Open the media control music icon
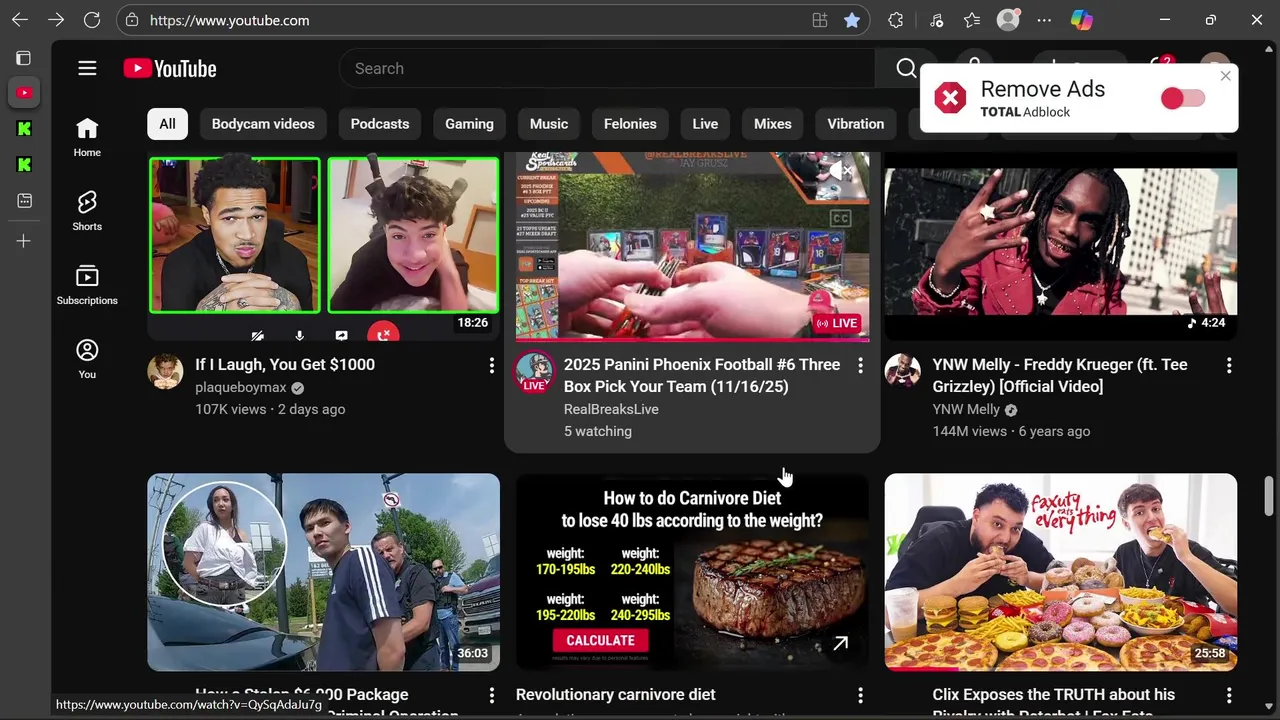The image size is (1280, 720). click(936, 20)
